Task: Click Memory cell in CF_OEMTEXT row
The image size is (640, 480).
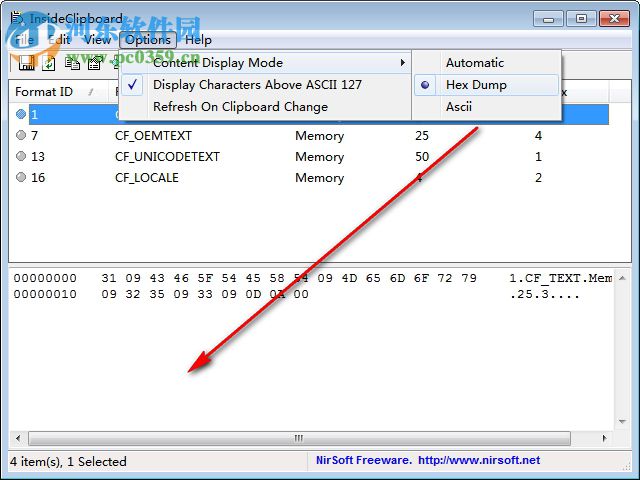Action: click(x=320, y=136)
